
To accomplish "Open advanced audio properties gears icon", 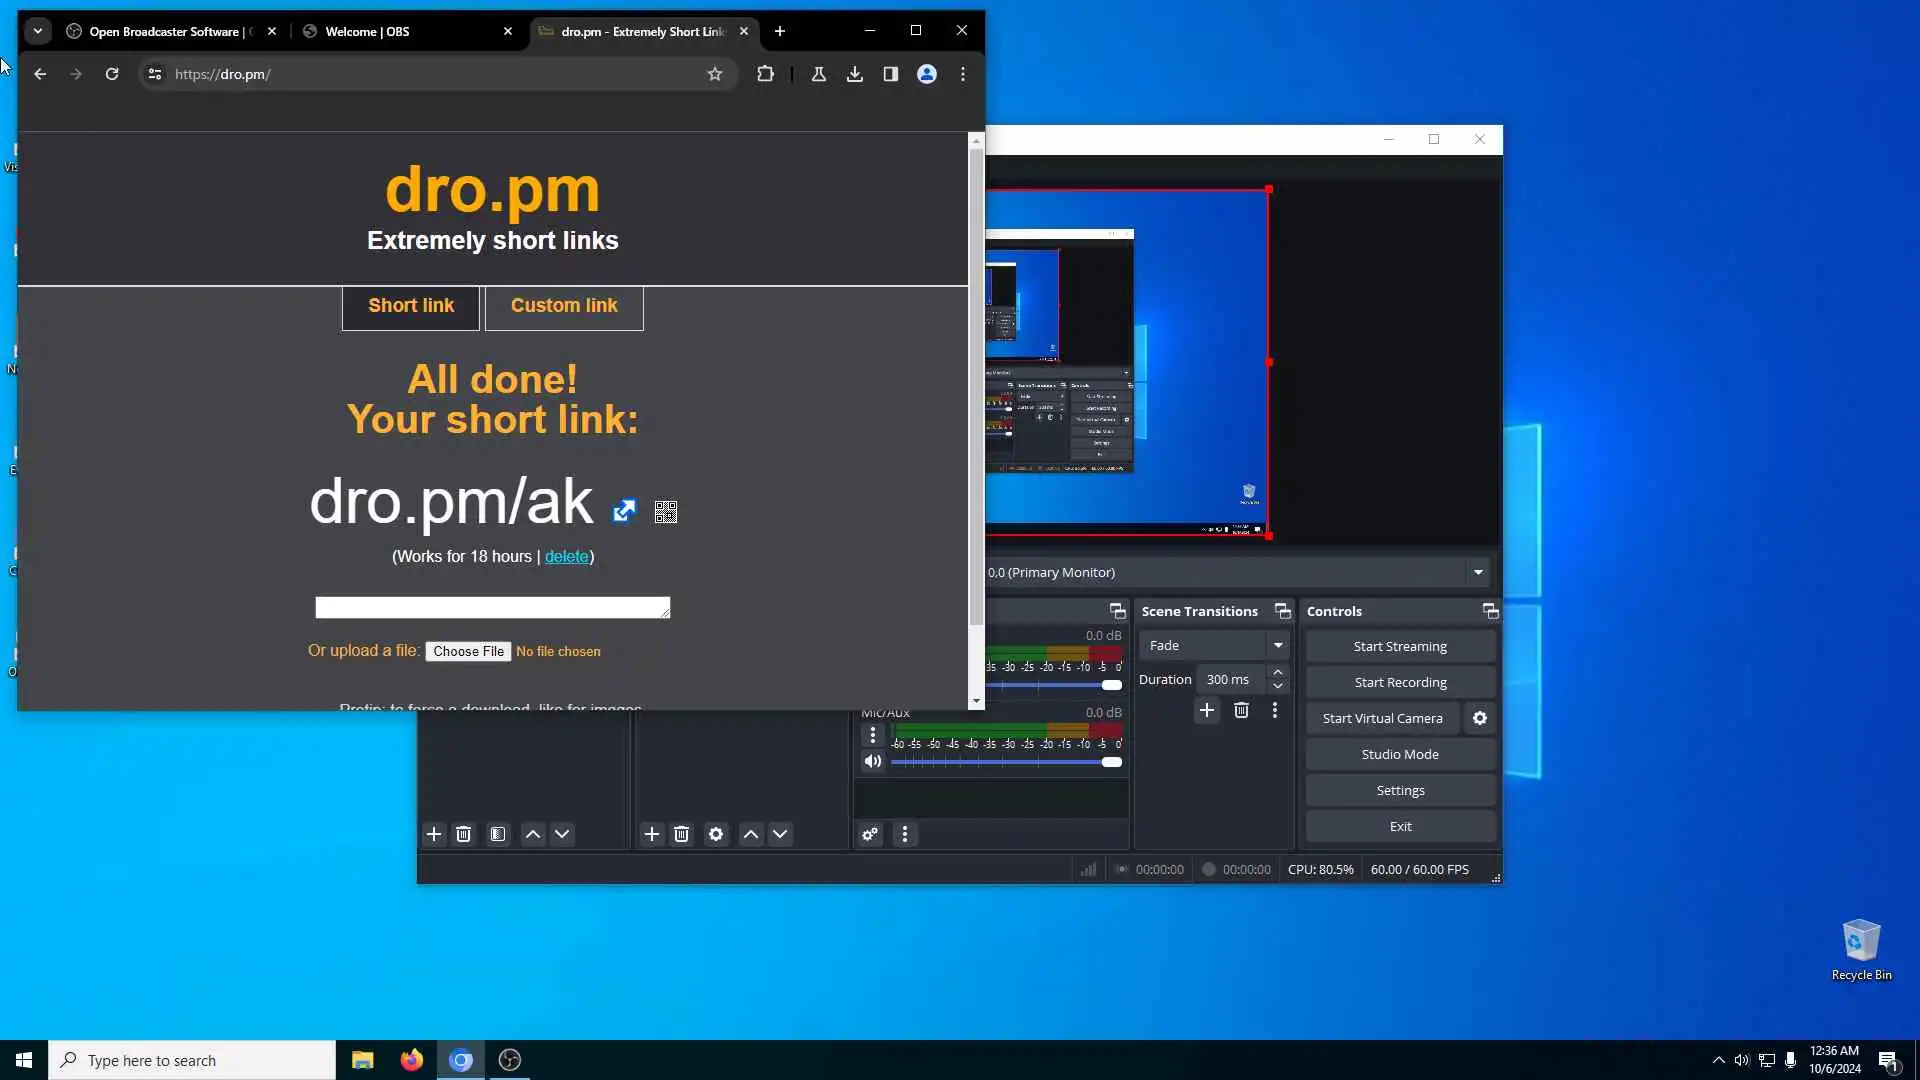I will (x=870, y=834).
